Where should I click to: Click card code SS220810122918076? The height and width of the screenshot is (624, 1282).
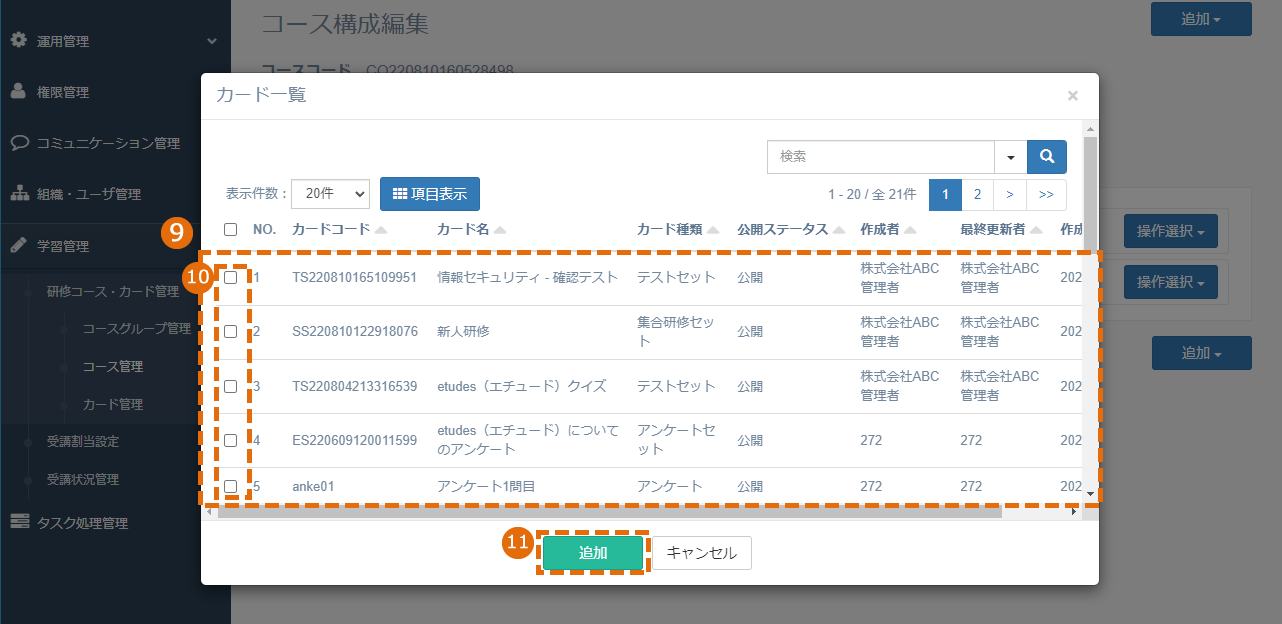pos(355,331)
